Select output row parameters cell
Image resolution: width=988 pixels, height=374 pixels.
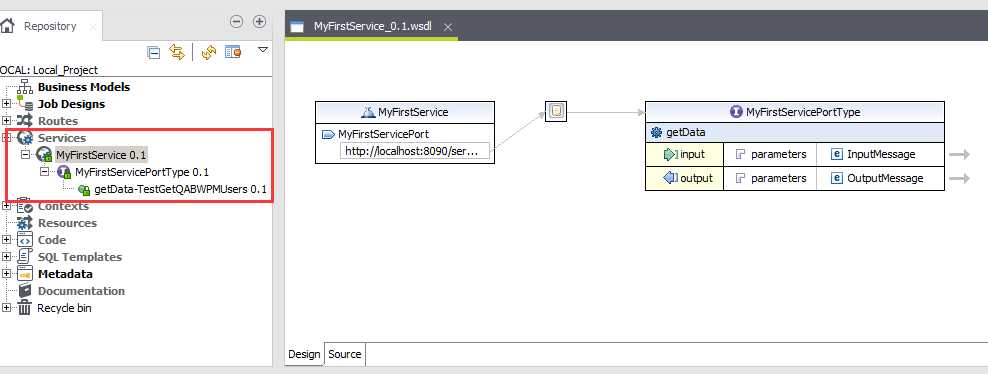pyautogui.click(x=770, y=178)
